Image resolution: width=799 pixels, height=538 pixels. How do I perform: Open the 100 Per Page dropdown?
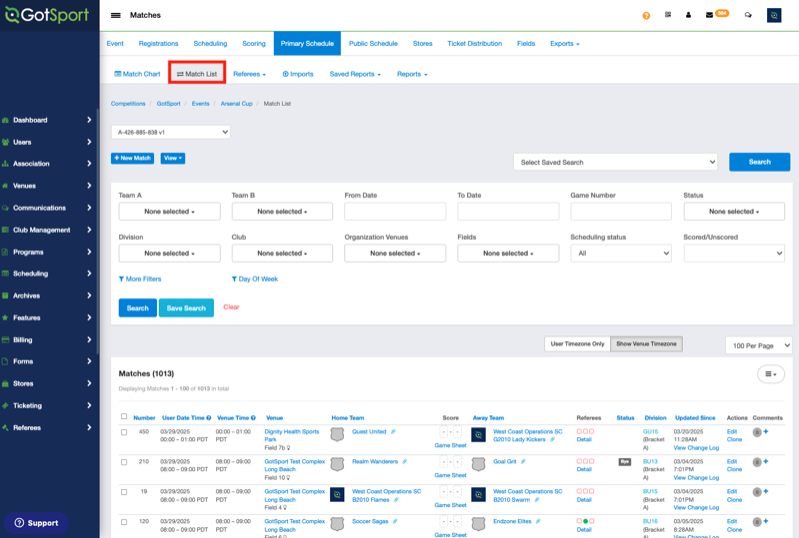click(759, 345)
